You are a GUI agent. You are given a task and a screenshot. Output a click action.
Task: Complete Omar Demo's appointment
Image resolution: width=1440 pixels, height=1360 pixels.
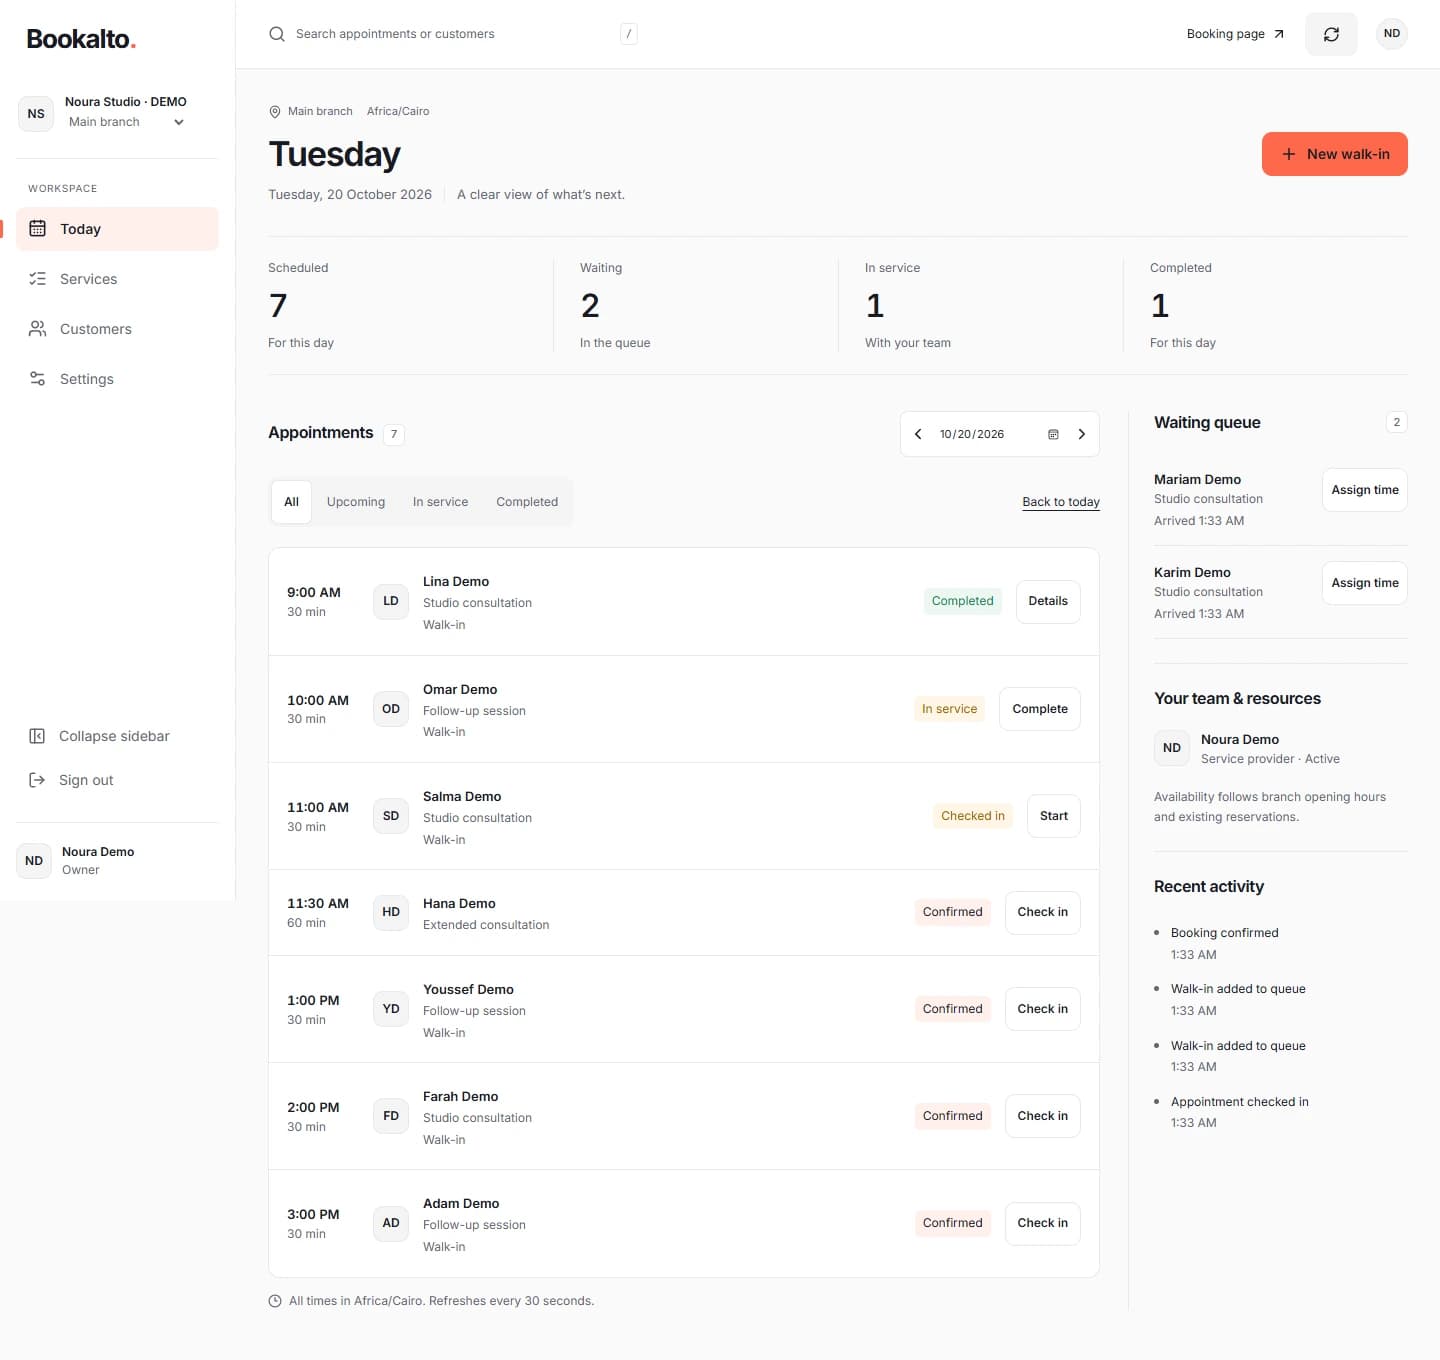(1040, 709)
